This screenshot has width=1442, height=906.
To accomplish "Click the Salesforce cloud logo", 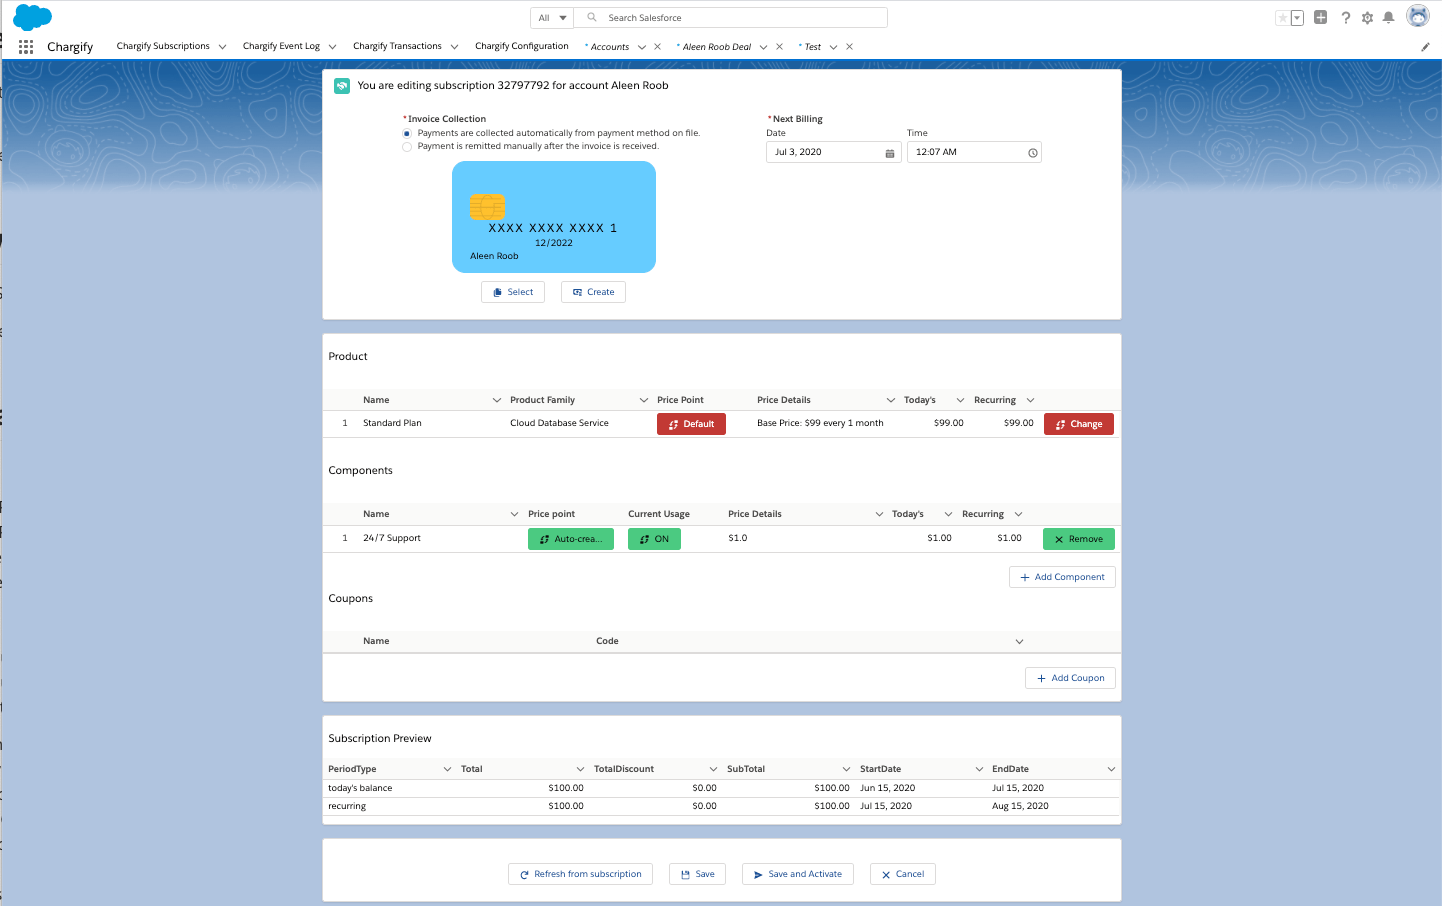I will (x=32, y=17).
